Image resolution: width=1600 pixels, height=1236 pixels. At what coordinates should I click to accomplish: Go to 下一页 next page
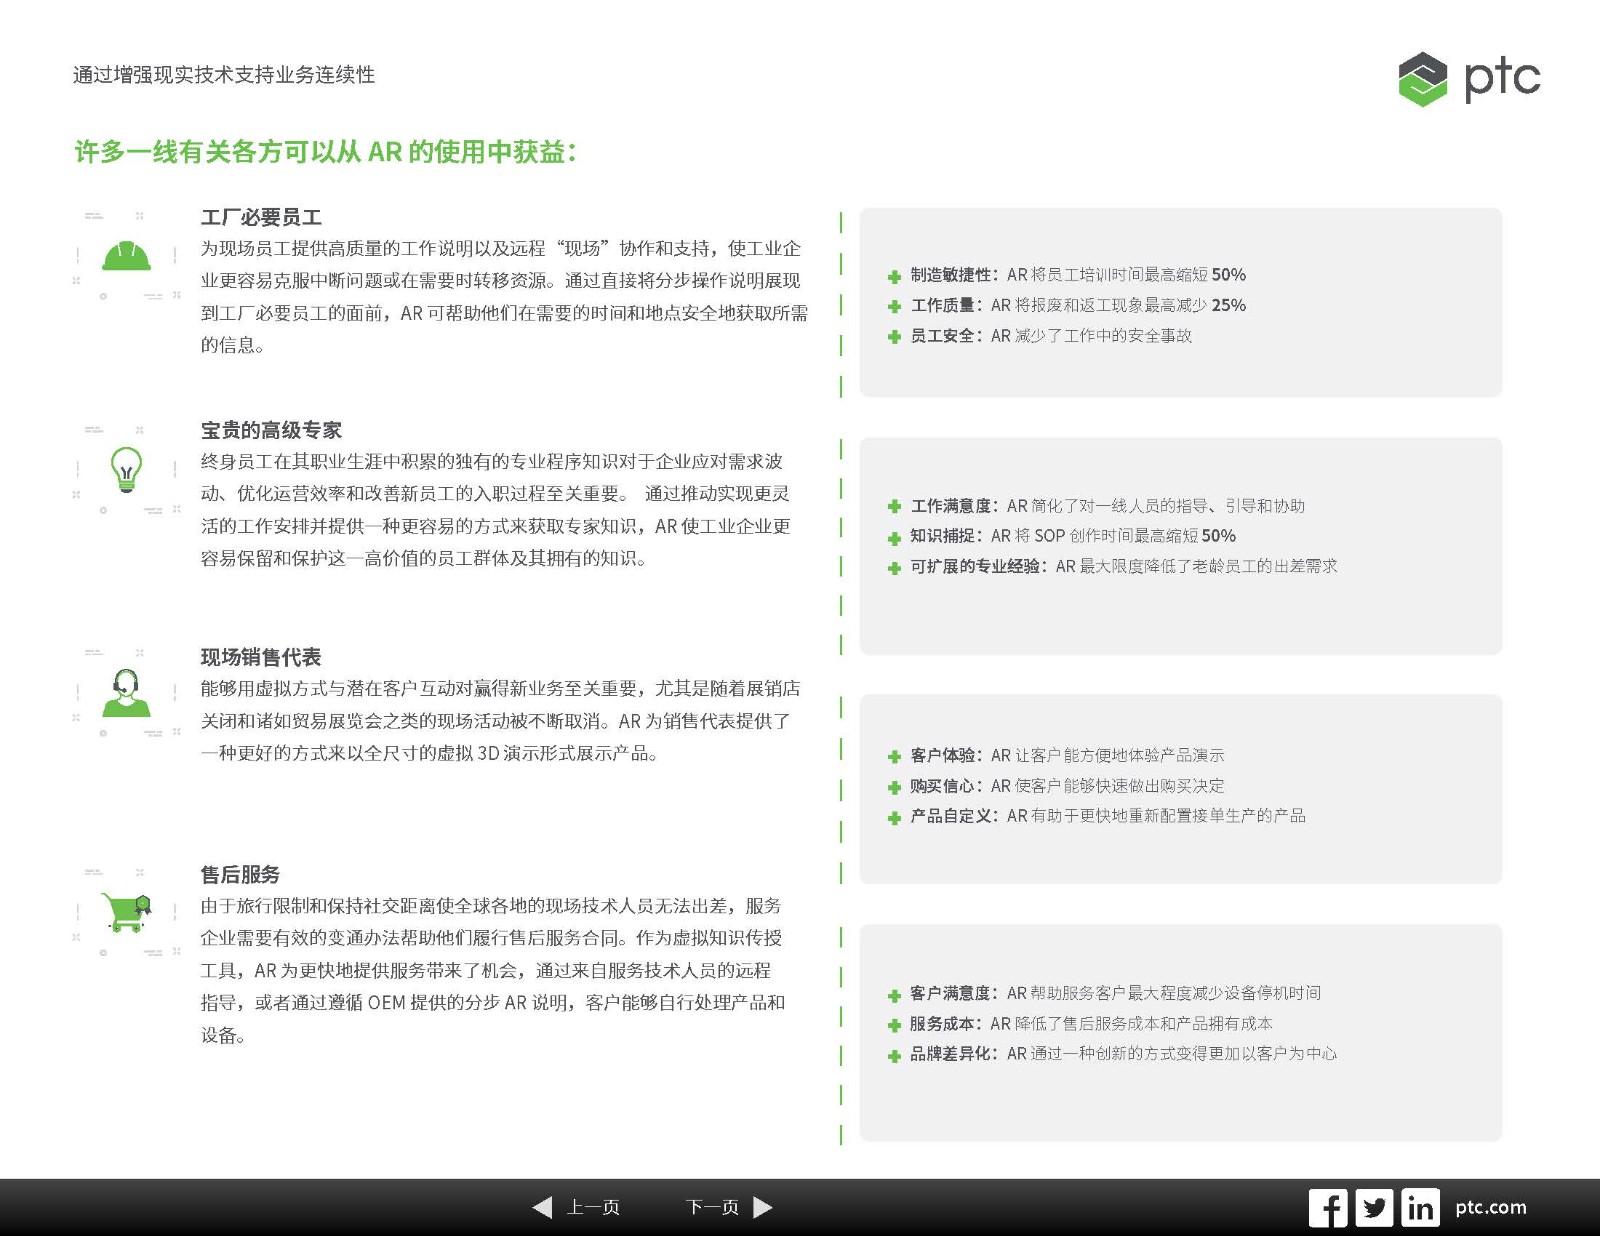point(712,1207)
